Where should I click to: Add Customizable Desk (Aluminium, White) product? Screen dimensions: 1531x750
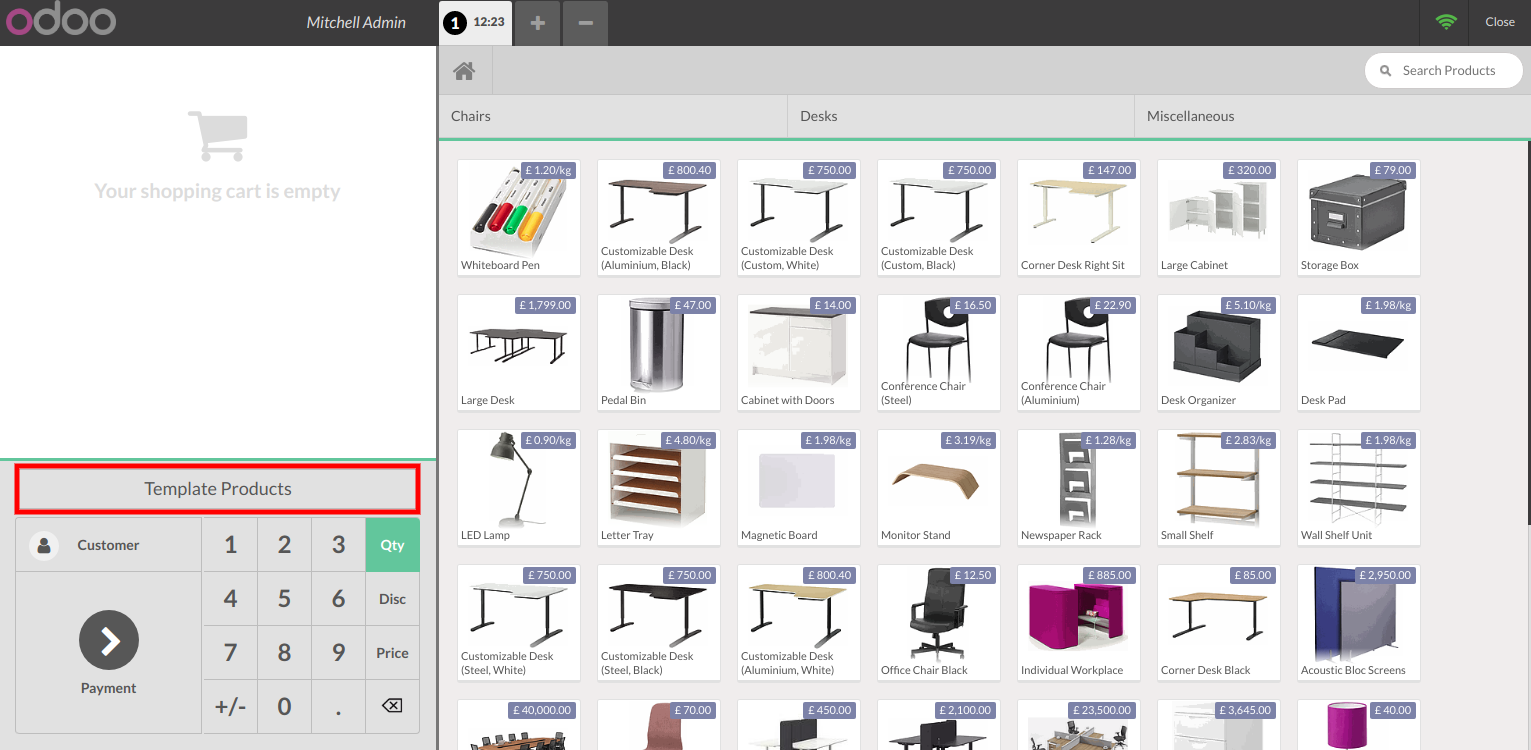pyautogui.click(x=799, y=622)
